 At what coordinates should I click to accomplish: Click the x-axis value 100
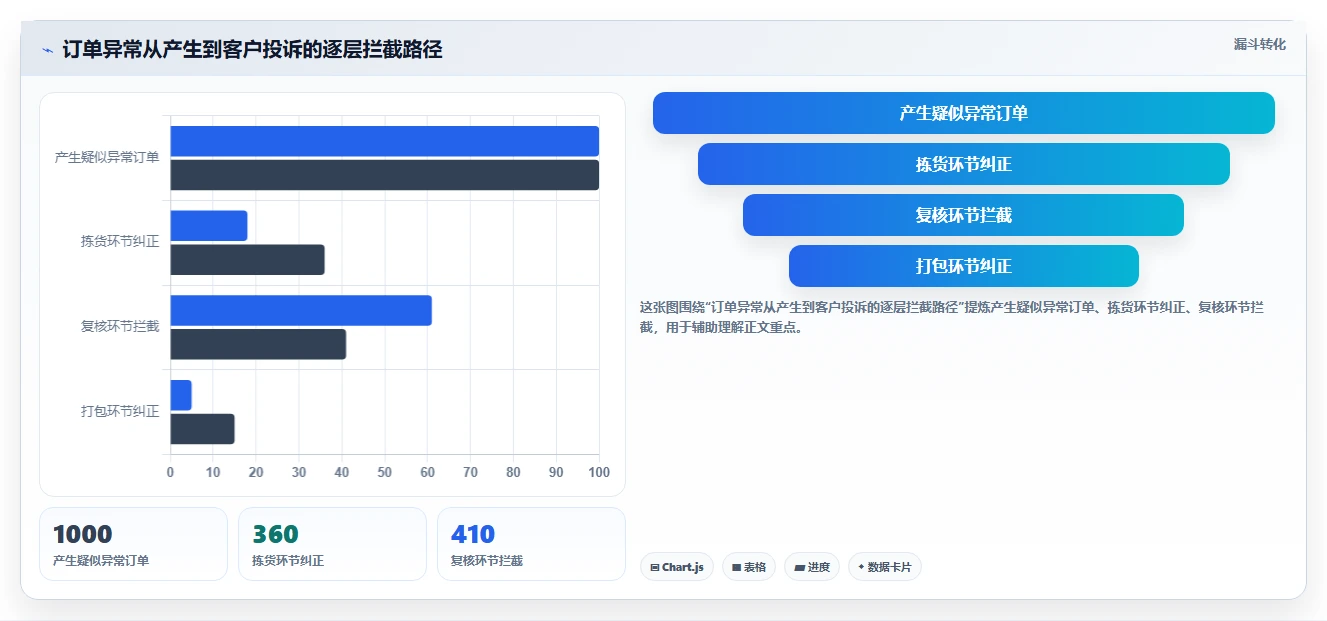(x=599, y=472)
